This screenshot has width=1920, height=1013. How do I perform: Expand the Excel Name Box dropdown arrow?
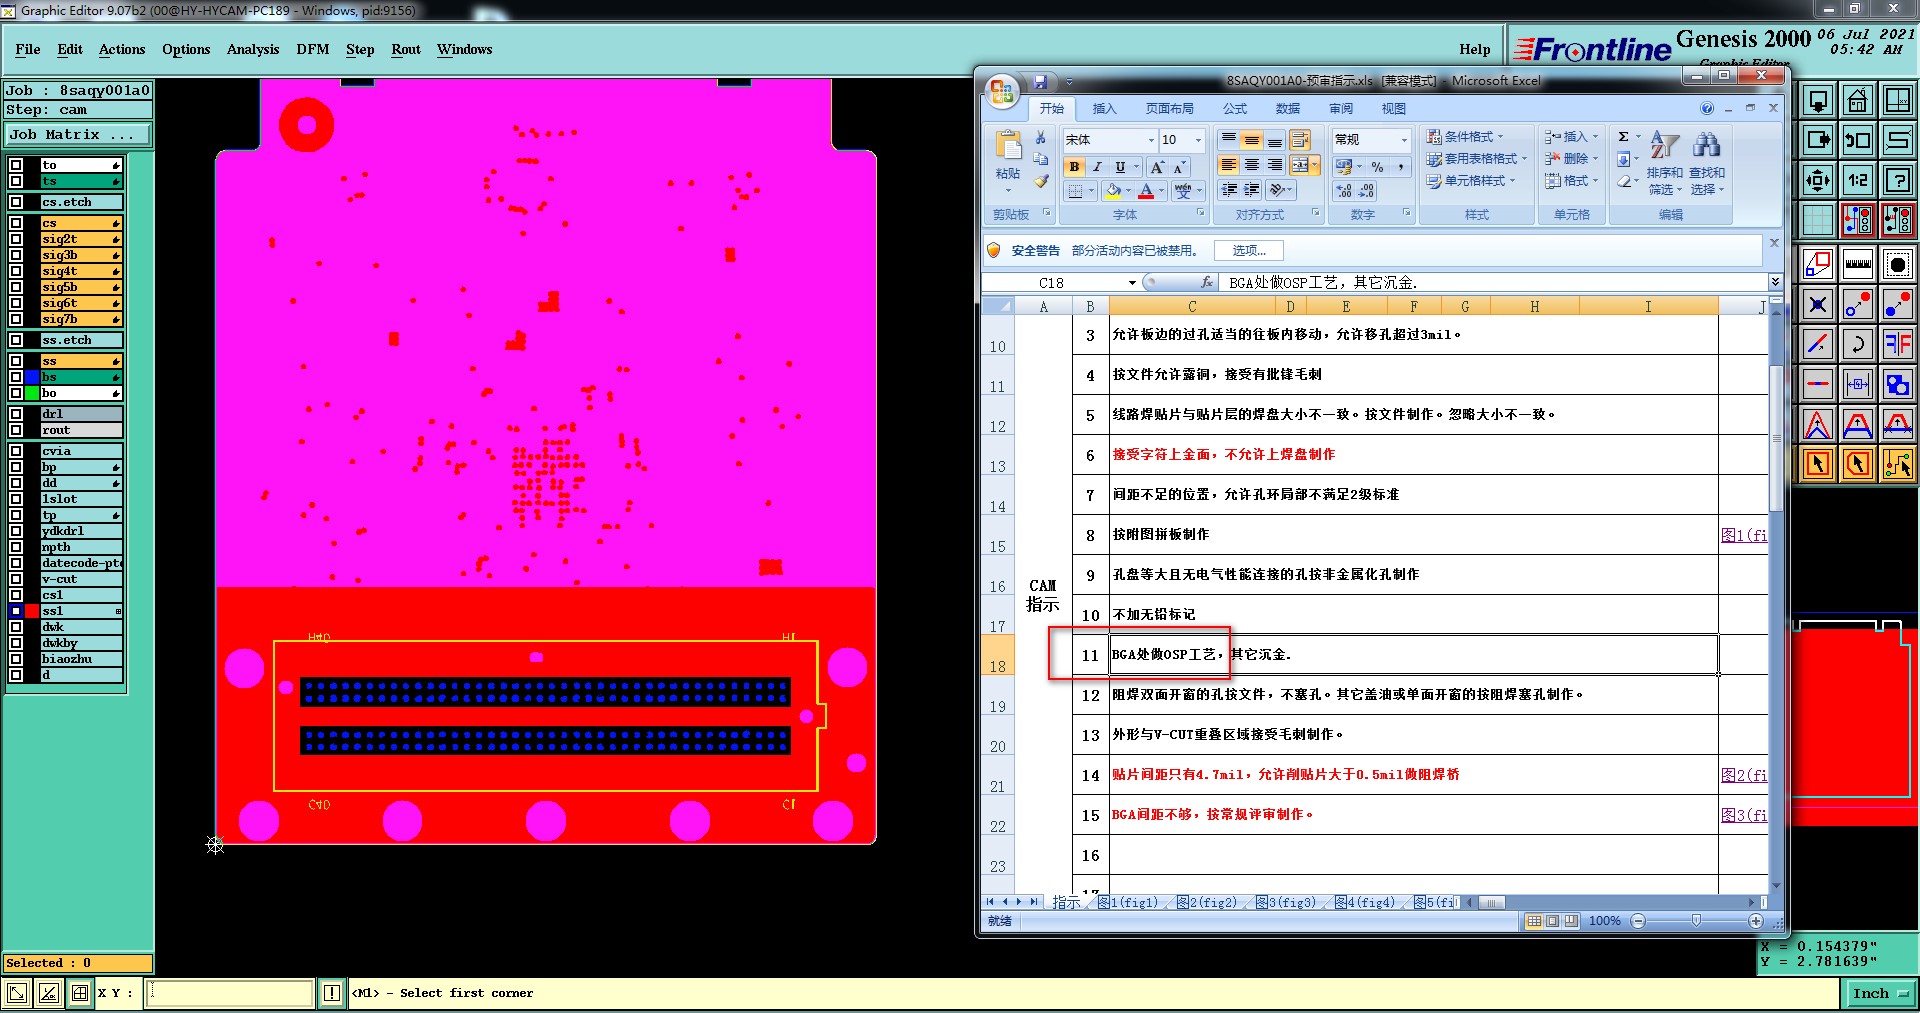click(x=1132, y=283)
